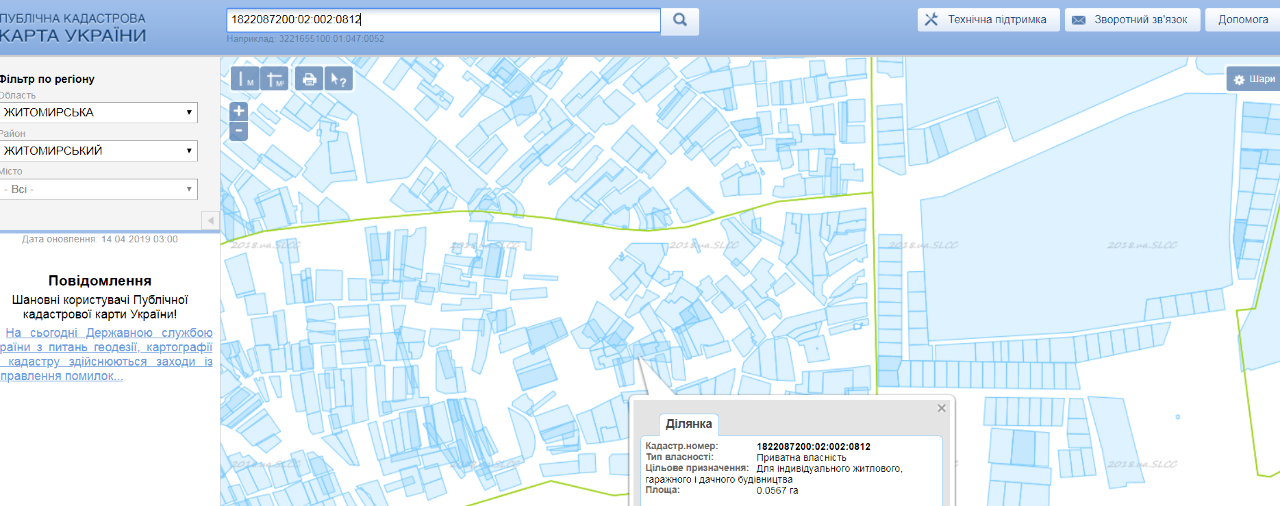
Task: Collapse the left filter sidebar
Action: 210,220
